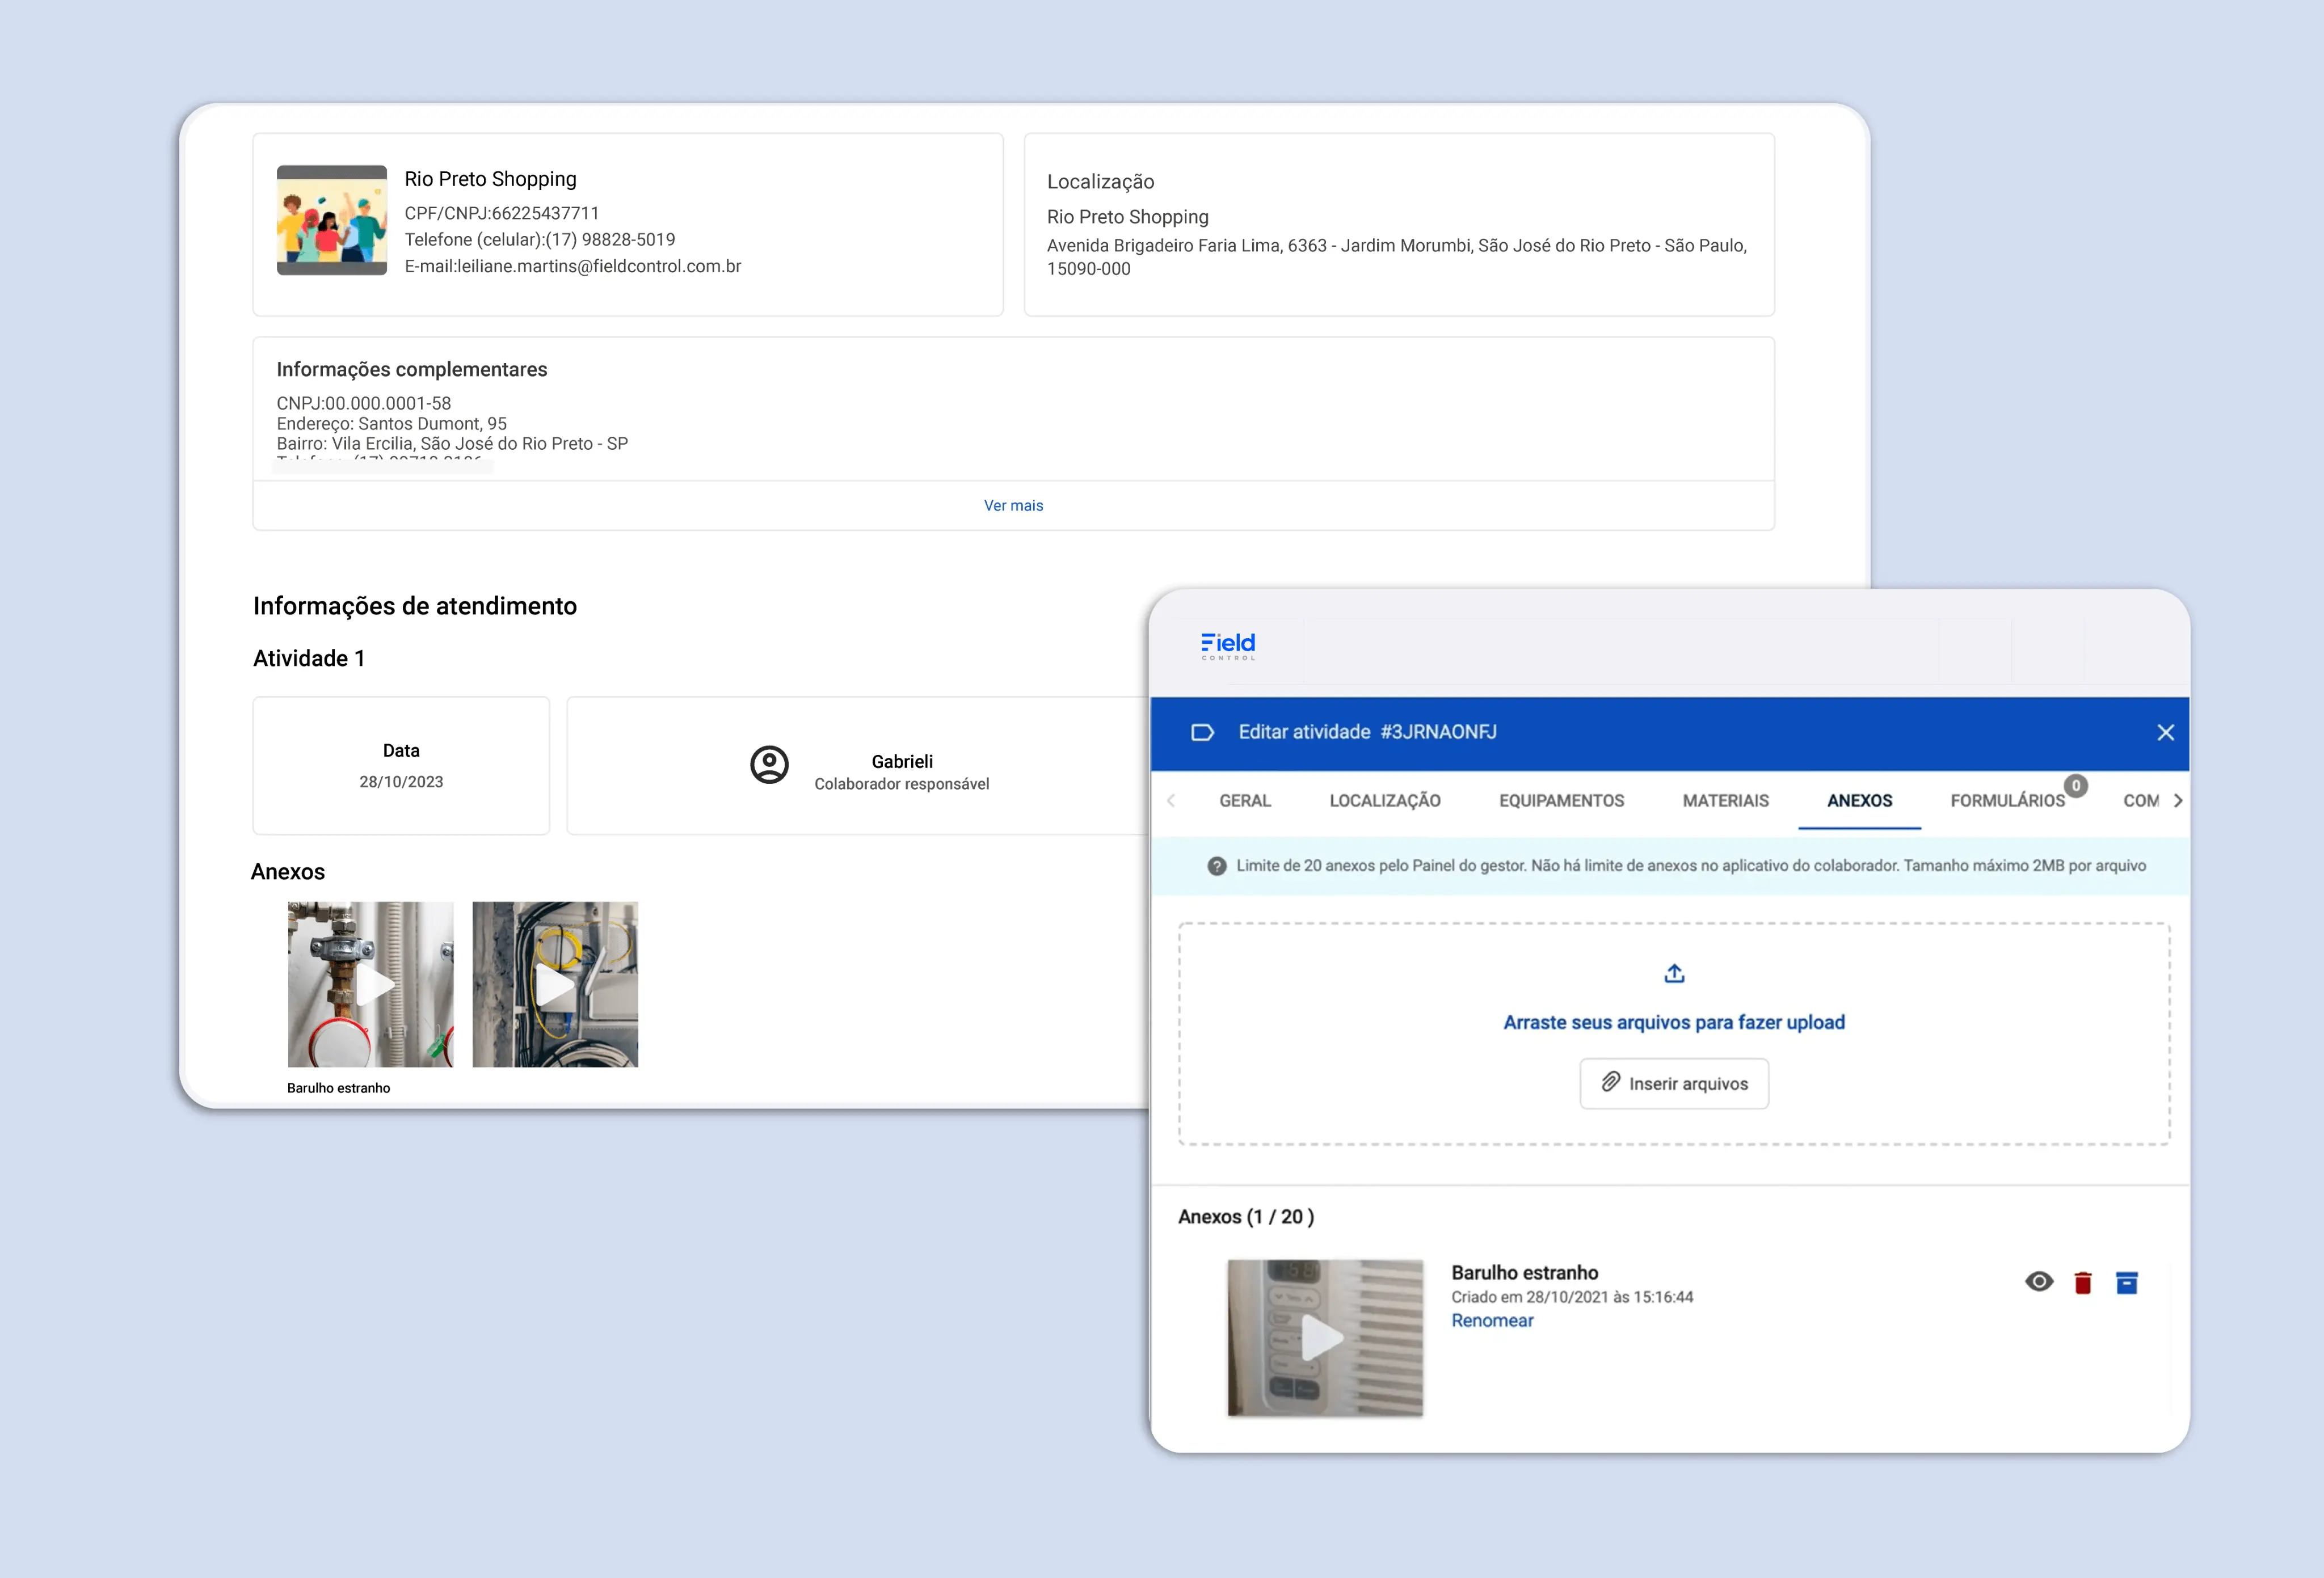Click the 'Atividade 1' heading

click(x=309, y=658)
